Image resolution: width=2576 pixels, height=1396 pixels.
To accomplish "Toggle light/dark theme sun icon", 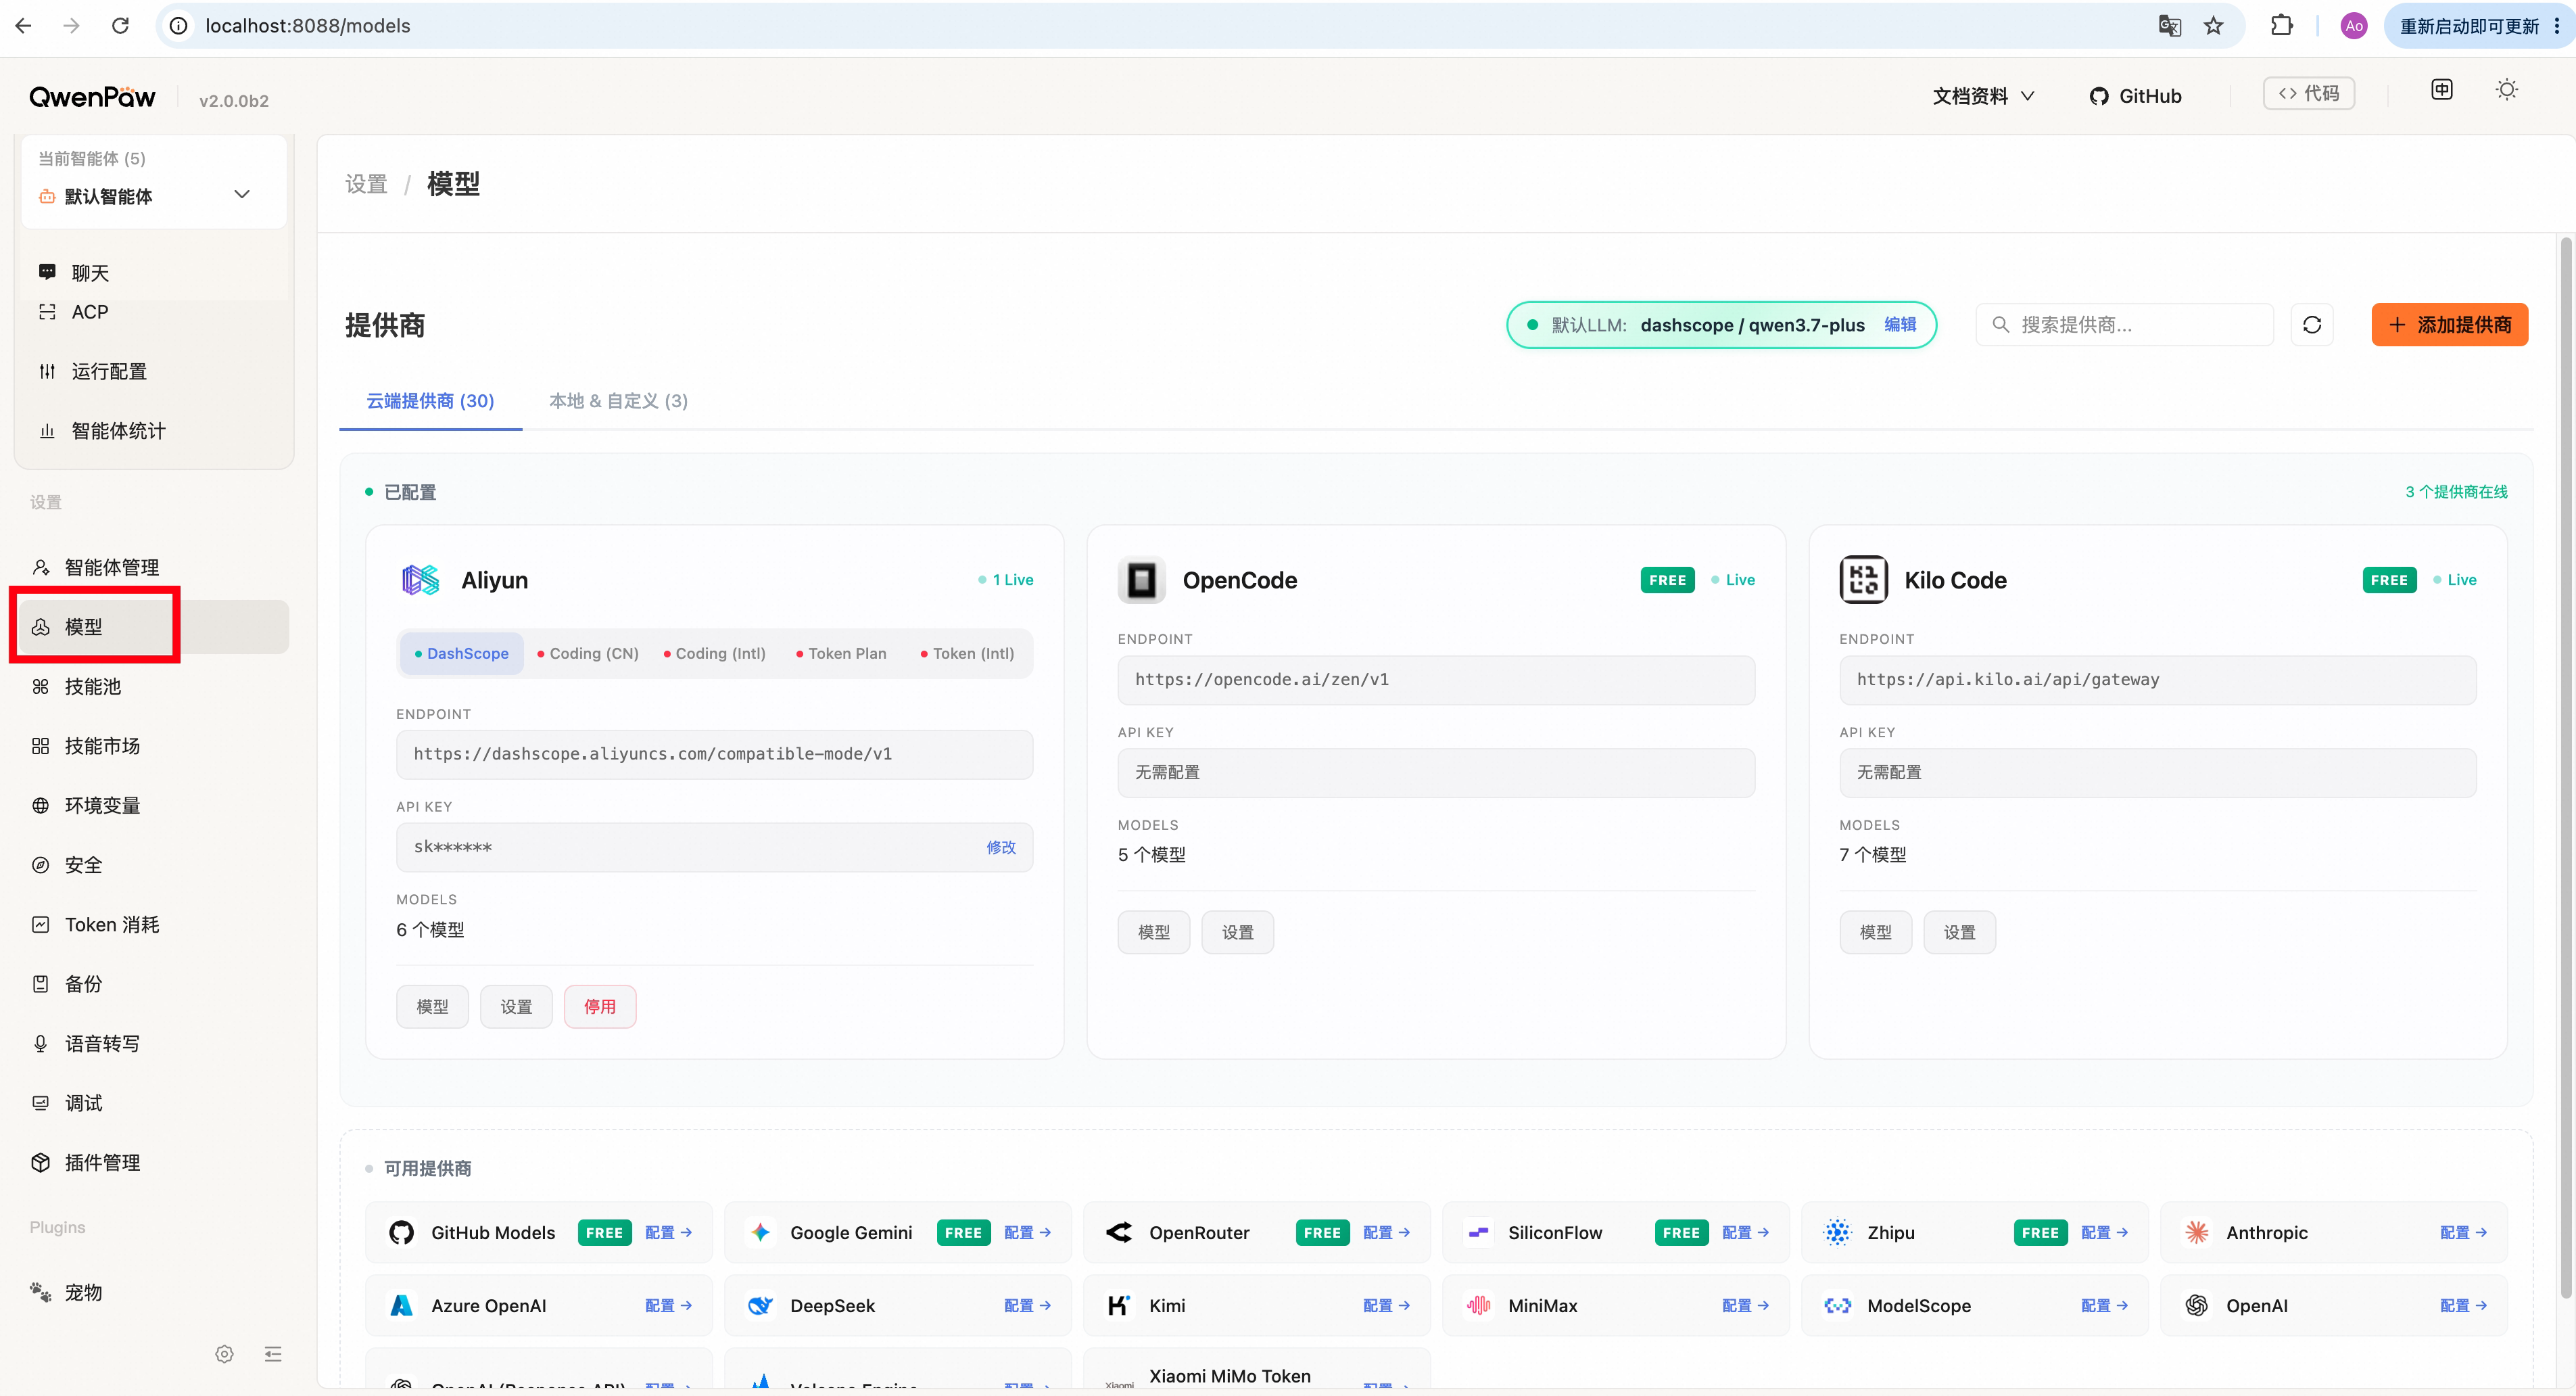I will coord(2506,90).
